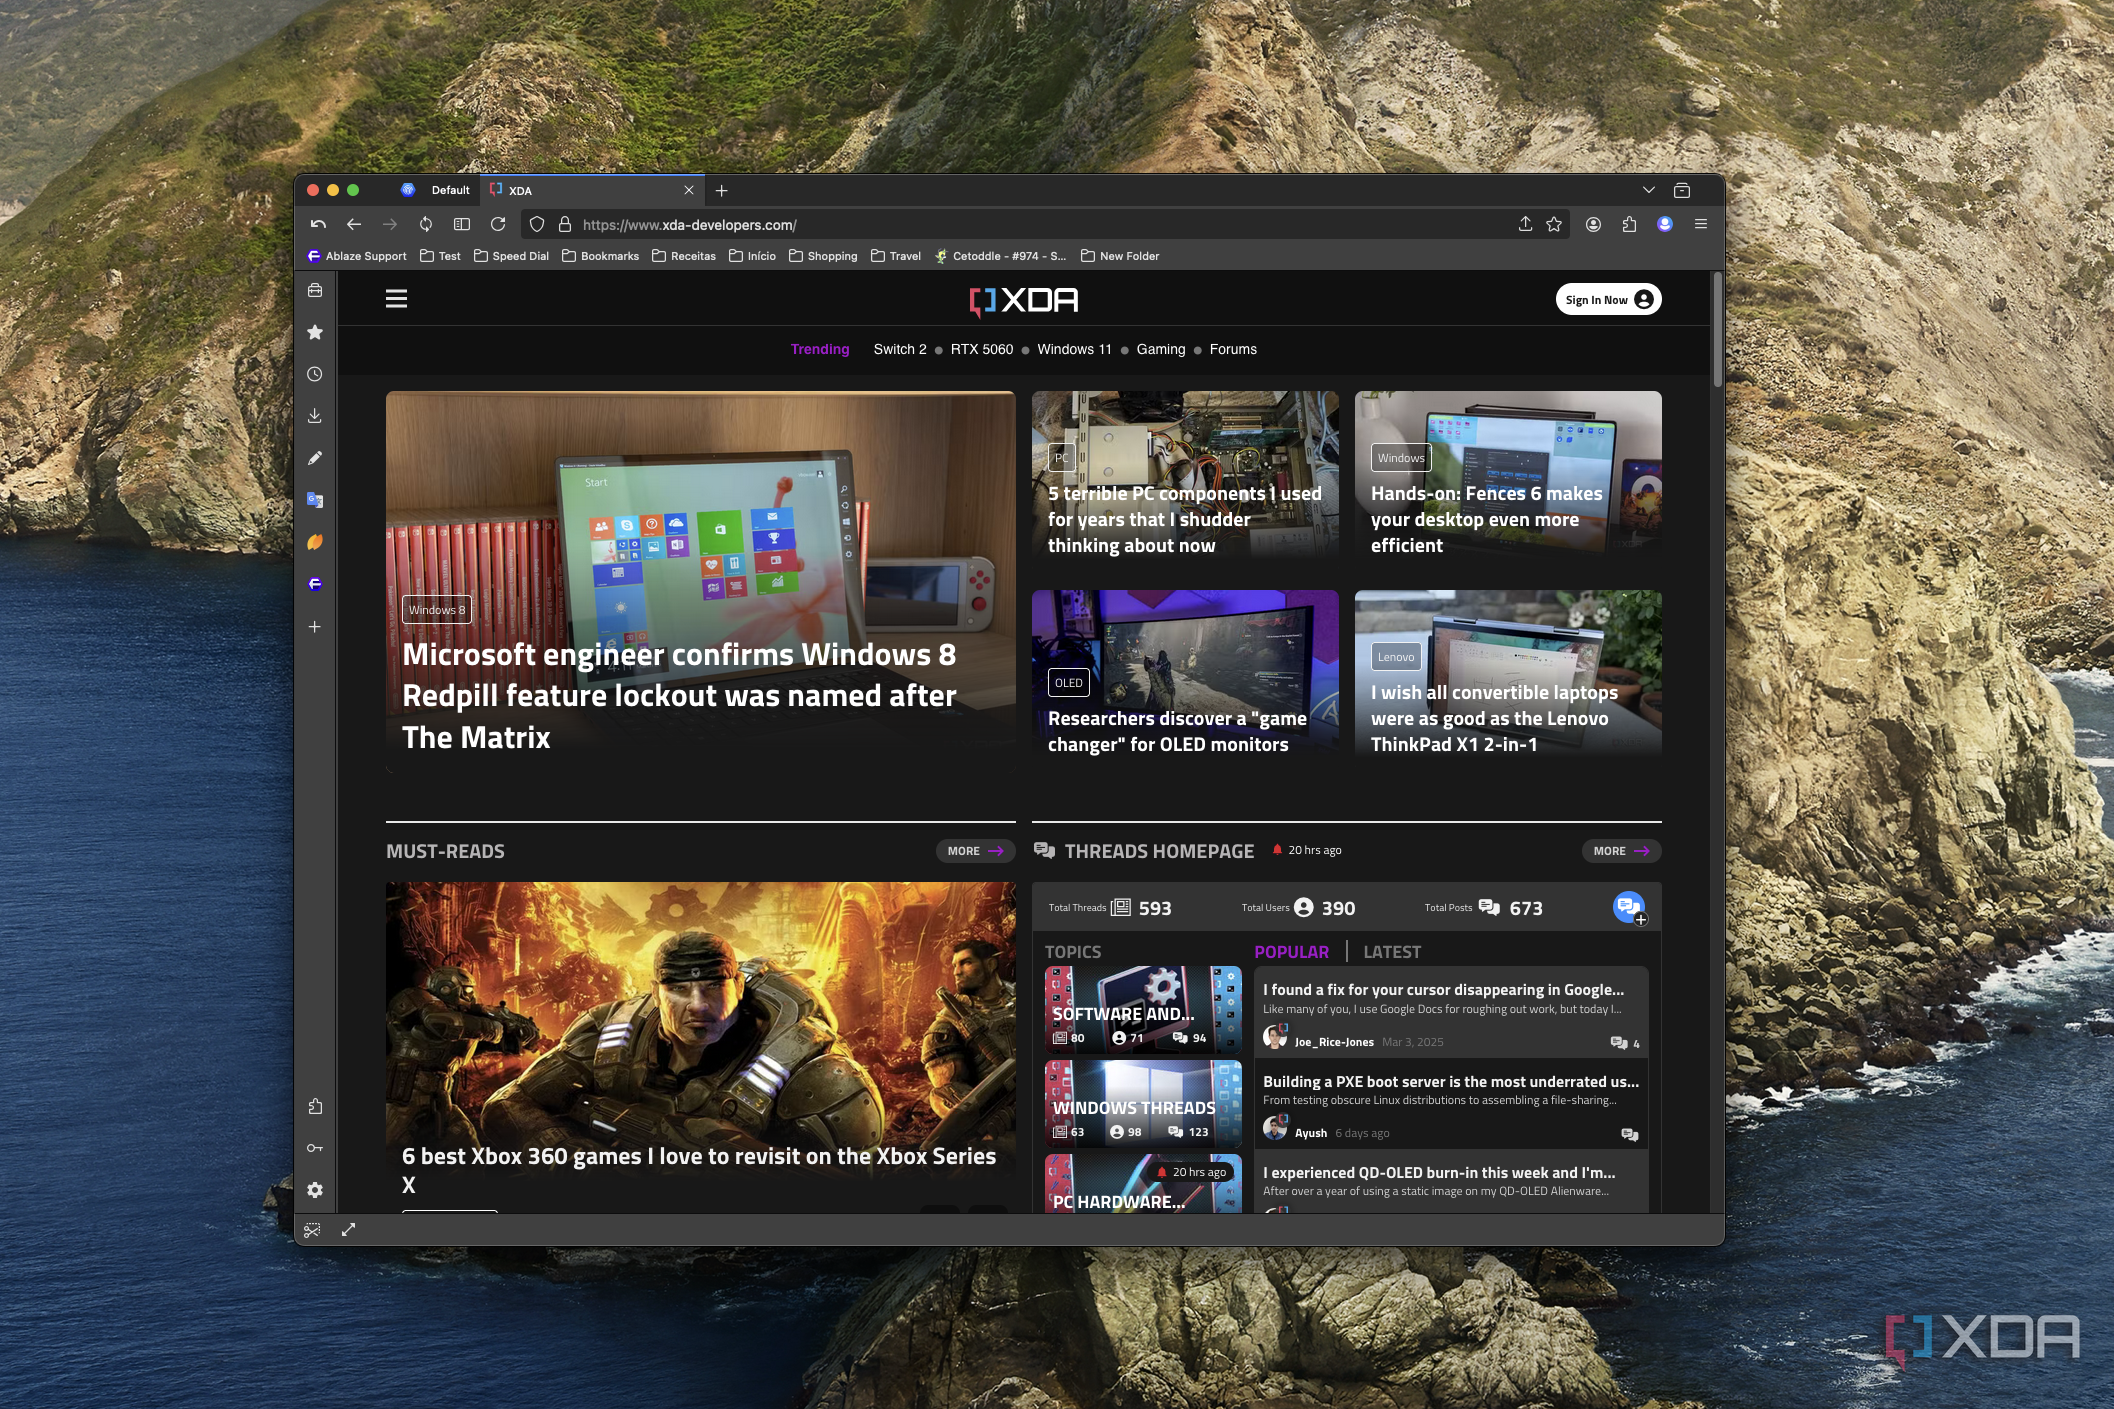The height and width of the screenshot is (1409, 2114).
Task: Expand the Travel bookmarks folder
Action: [896, 256]
